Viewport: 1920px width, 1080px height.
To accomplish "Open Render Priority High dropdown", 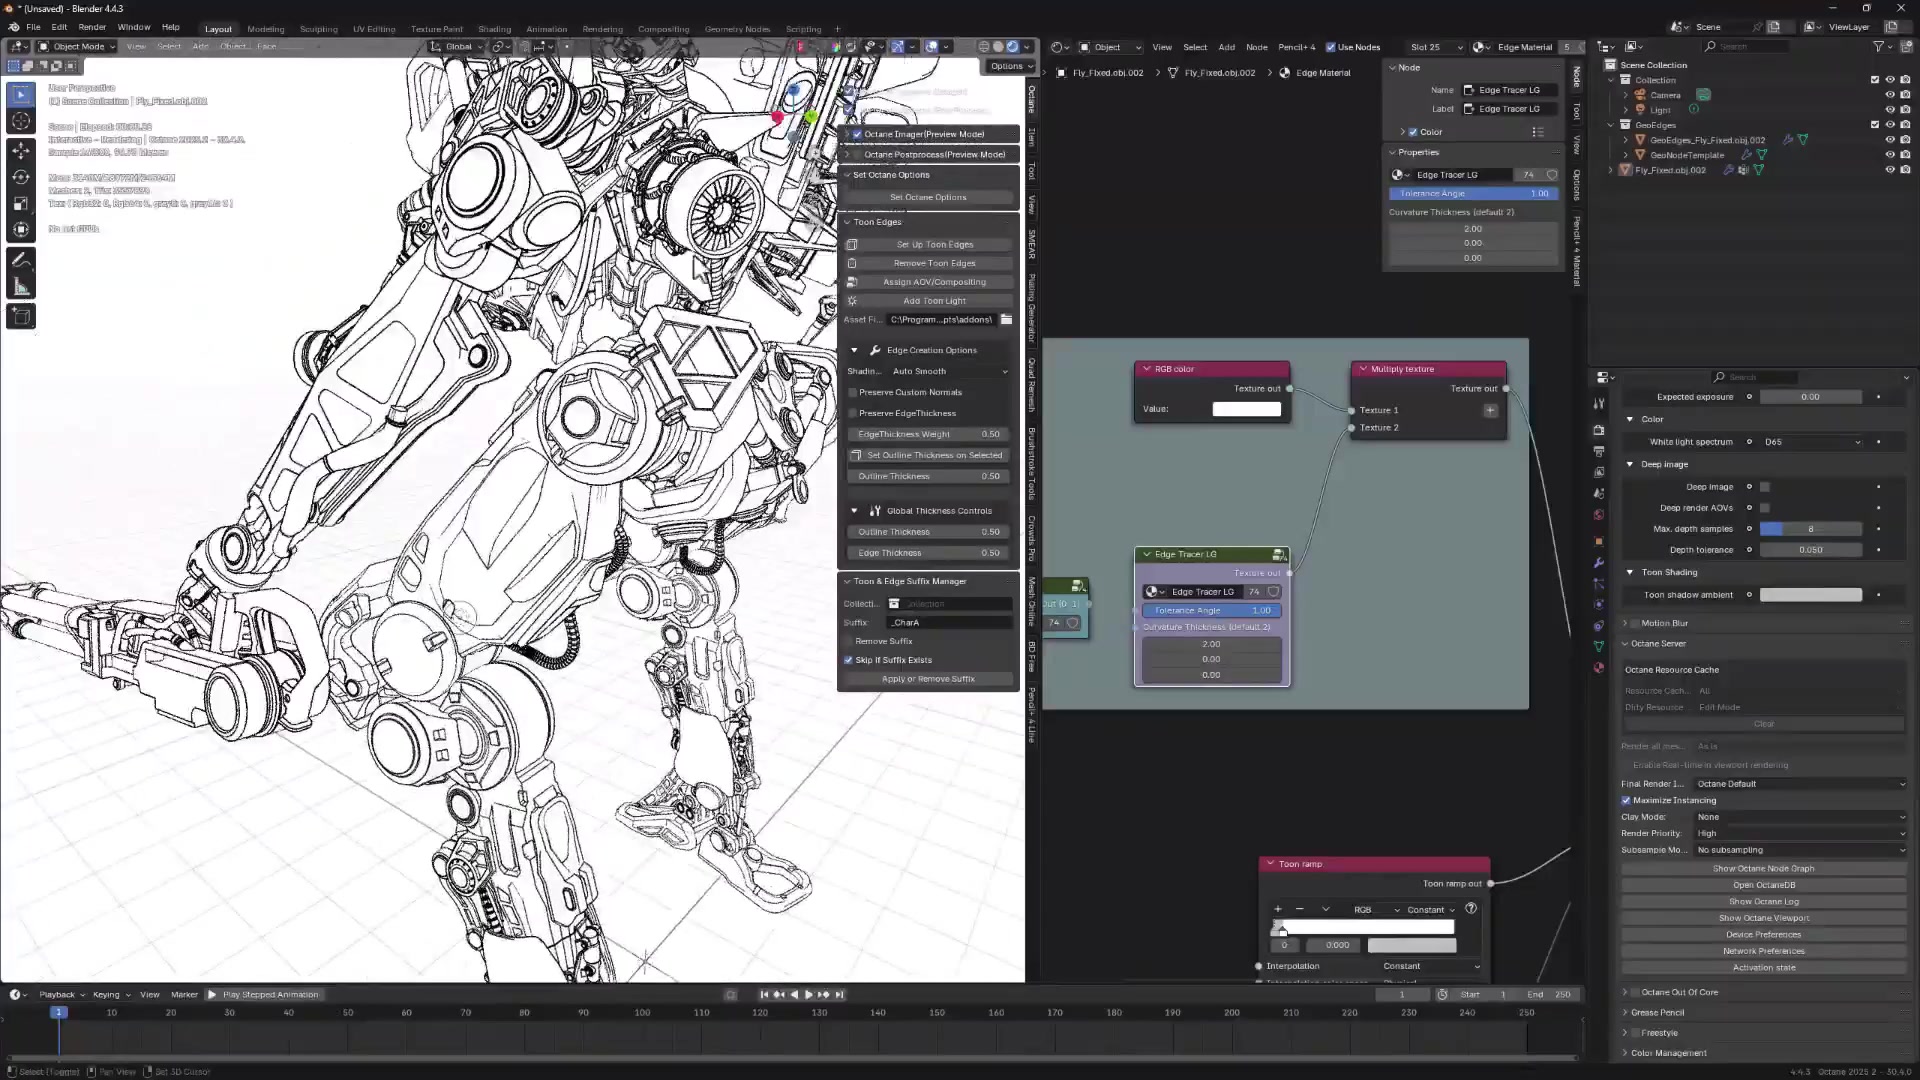I will (x=1800, y=833).
